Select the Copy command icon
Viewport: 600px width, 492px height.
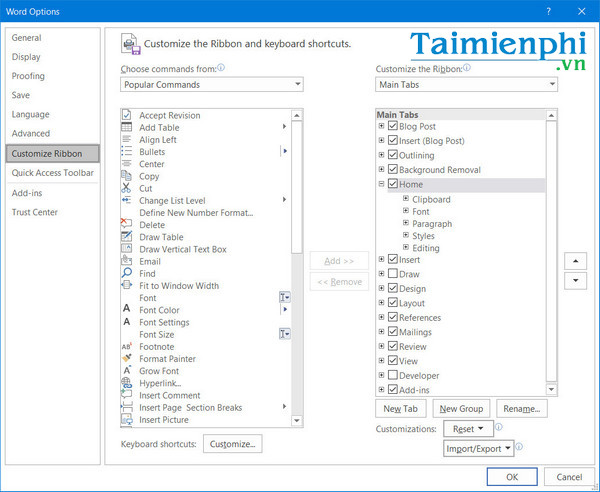127,176
